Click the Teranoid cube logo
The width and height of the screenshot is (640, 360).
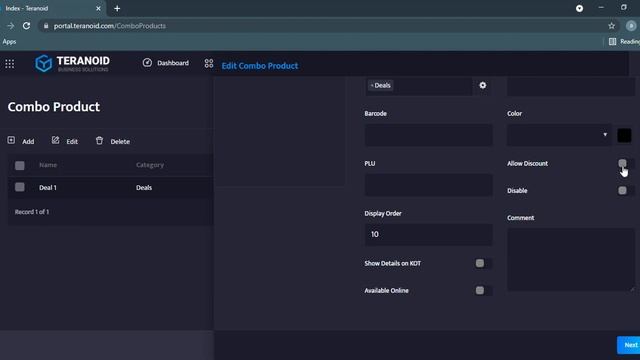(43, 63)
